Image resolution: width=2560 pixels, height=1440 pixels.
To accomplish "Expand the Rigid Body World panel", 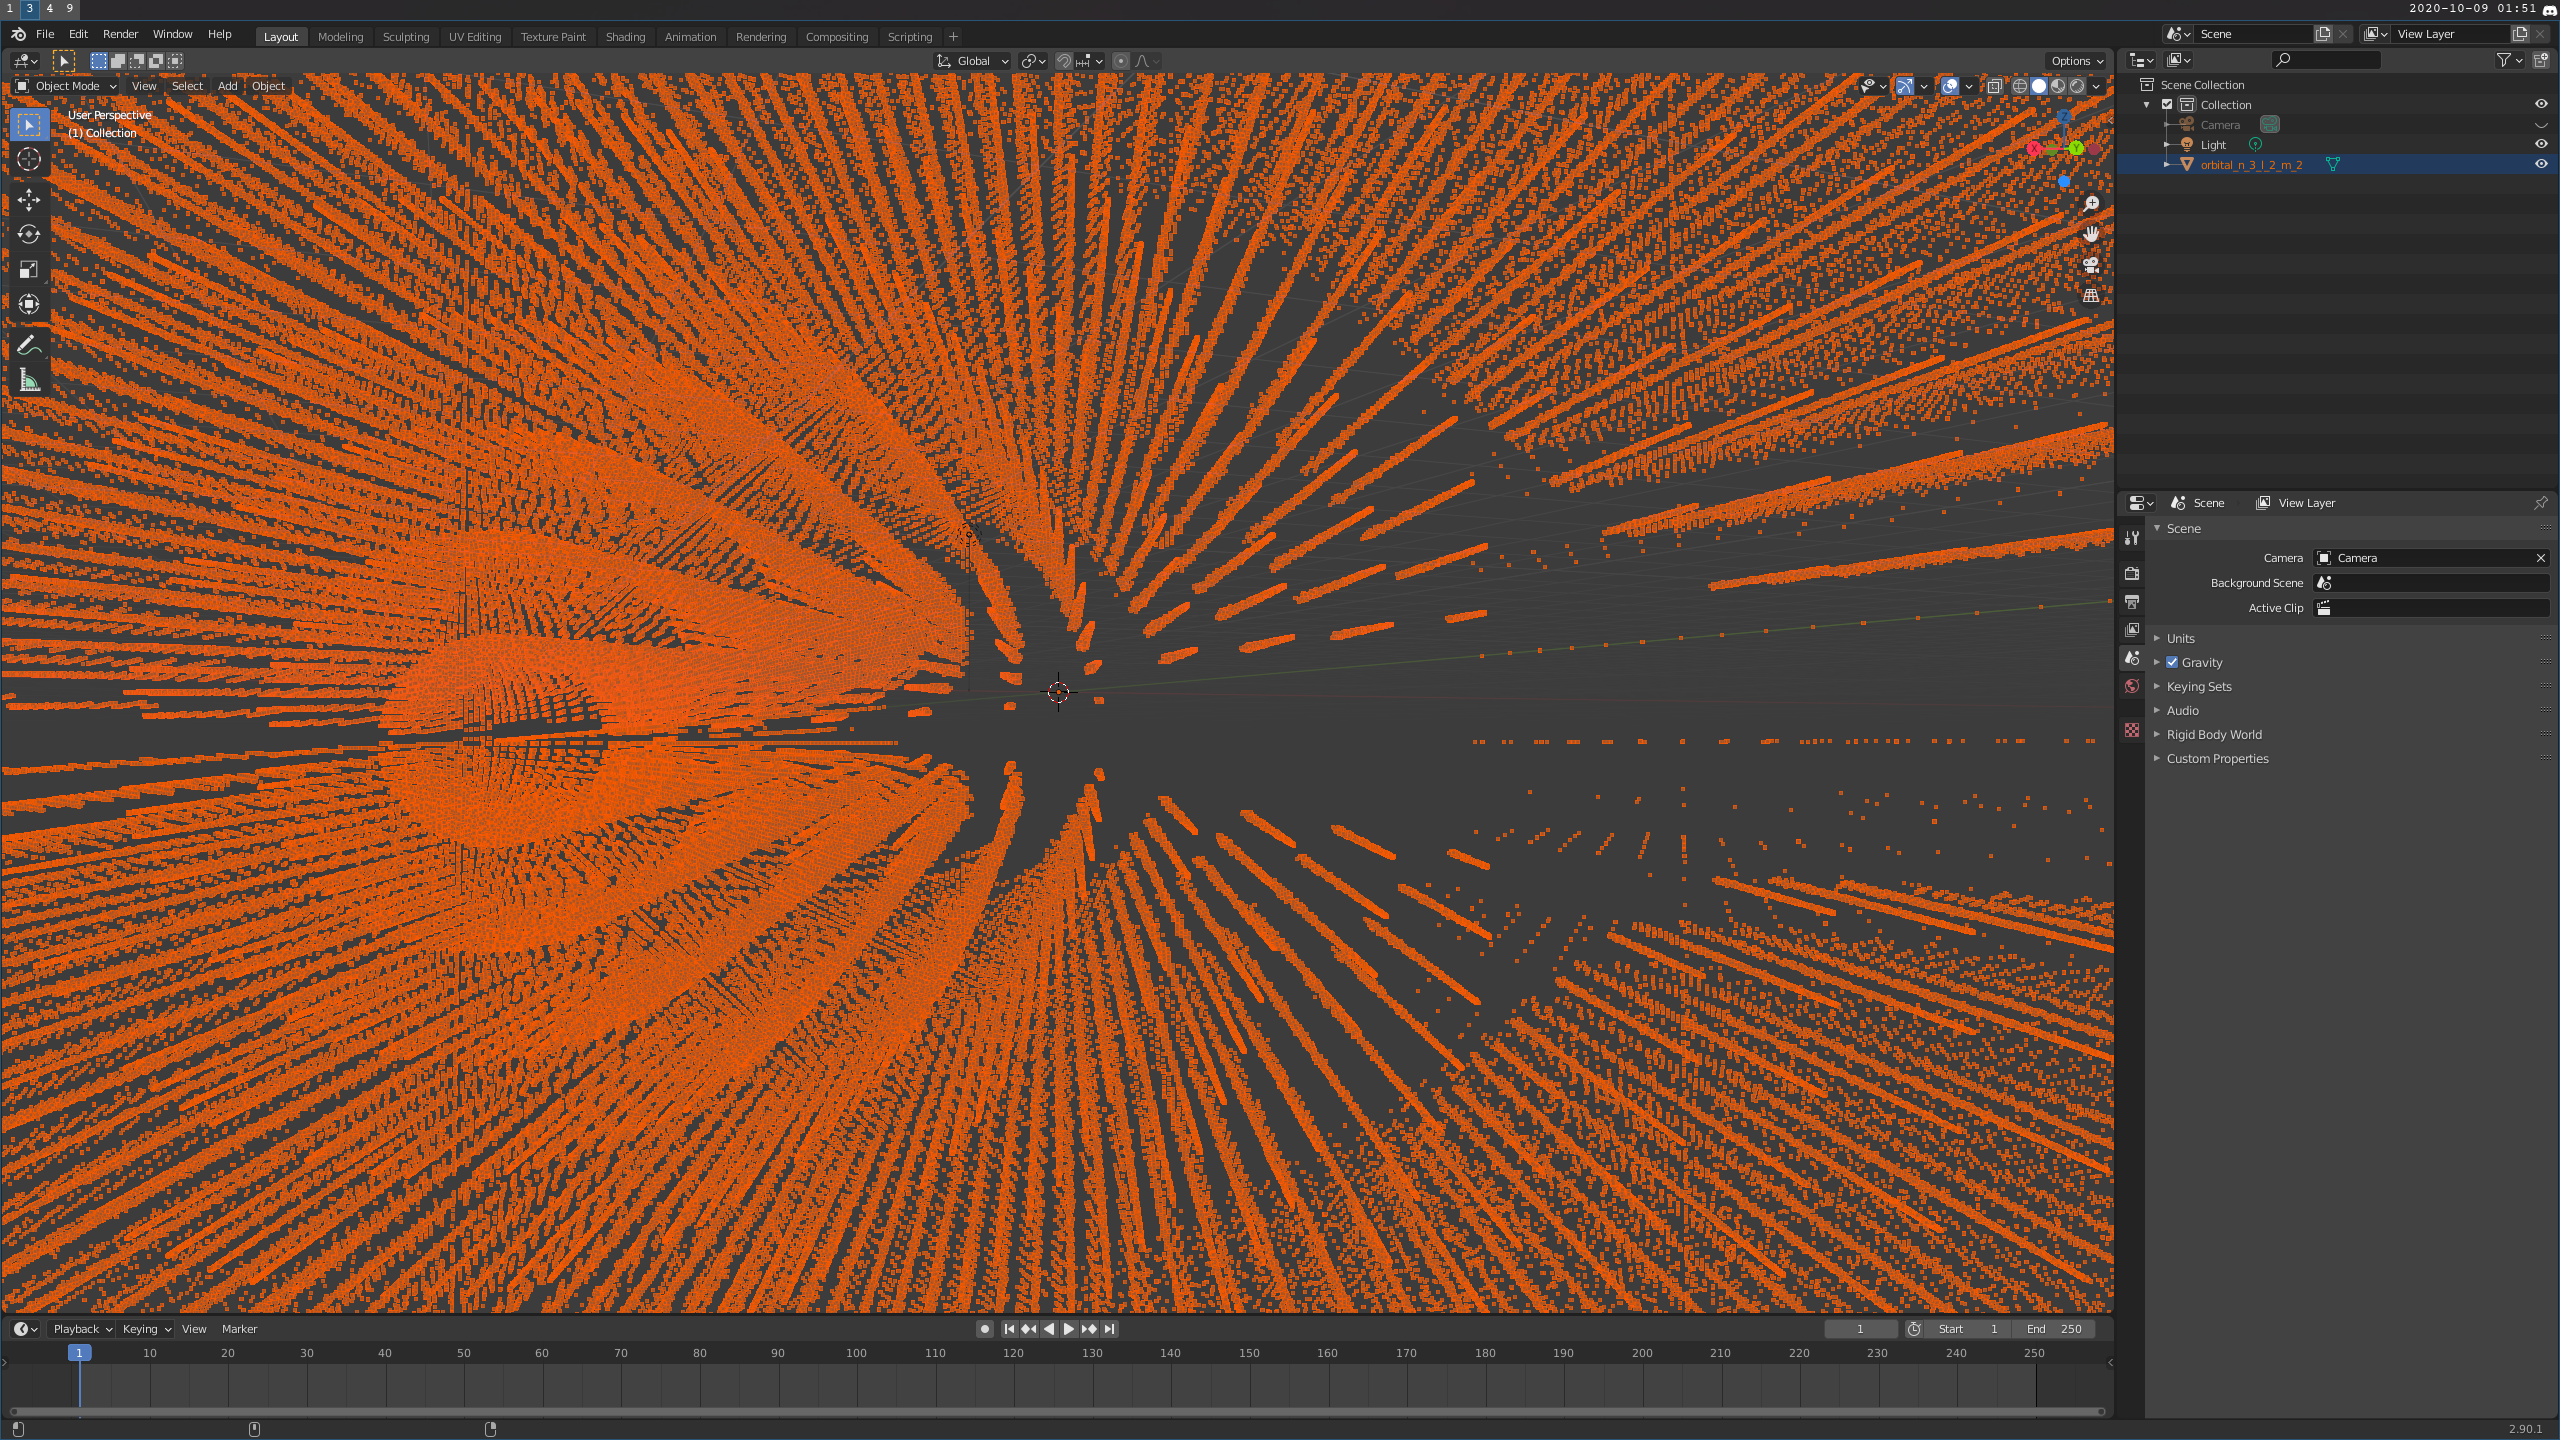I will click(x=2213, y=734).
